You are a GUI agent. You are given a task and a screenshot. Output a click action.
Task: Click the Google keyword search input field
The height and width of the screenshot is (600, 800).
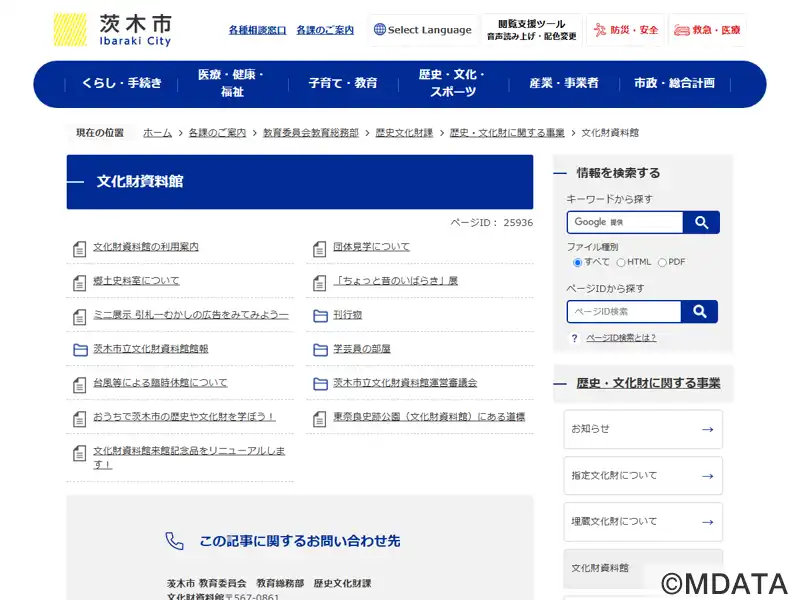(x=625, y=222)
